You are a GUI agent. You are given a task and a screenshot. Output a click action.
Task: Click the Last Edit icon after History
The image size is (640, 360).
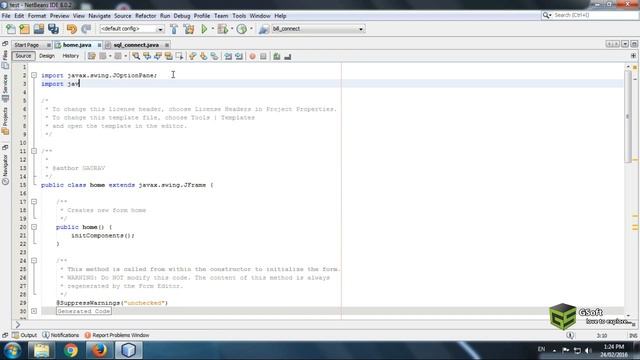tap(91, 56)
